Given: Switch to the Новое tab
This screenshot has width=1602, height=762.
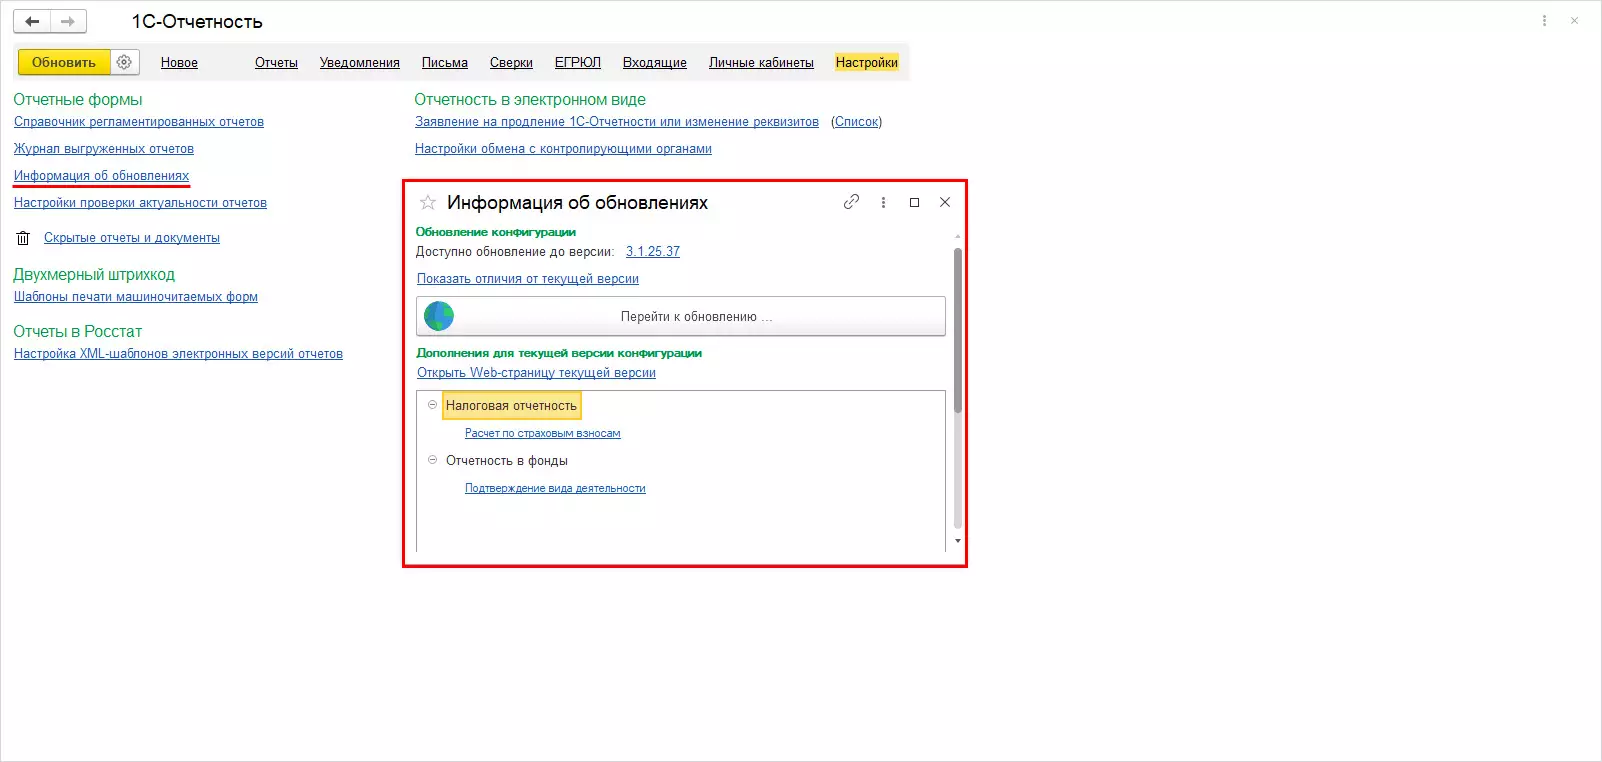Looking at the screenshot, I should tap(179, 62).
